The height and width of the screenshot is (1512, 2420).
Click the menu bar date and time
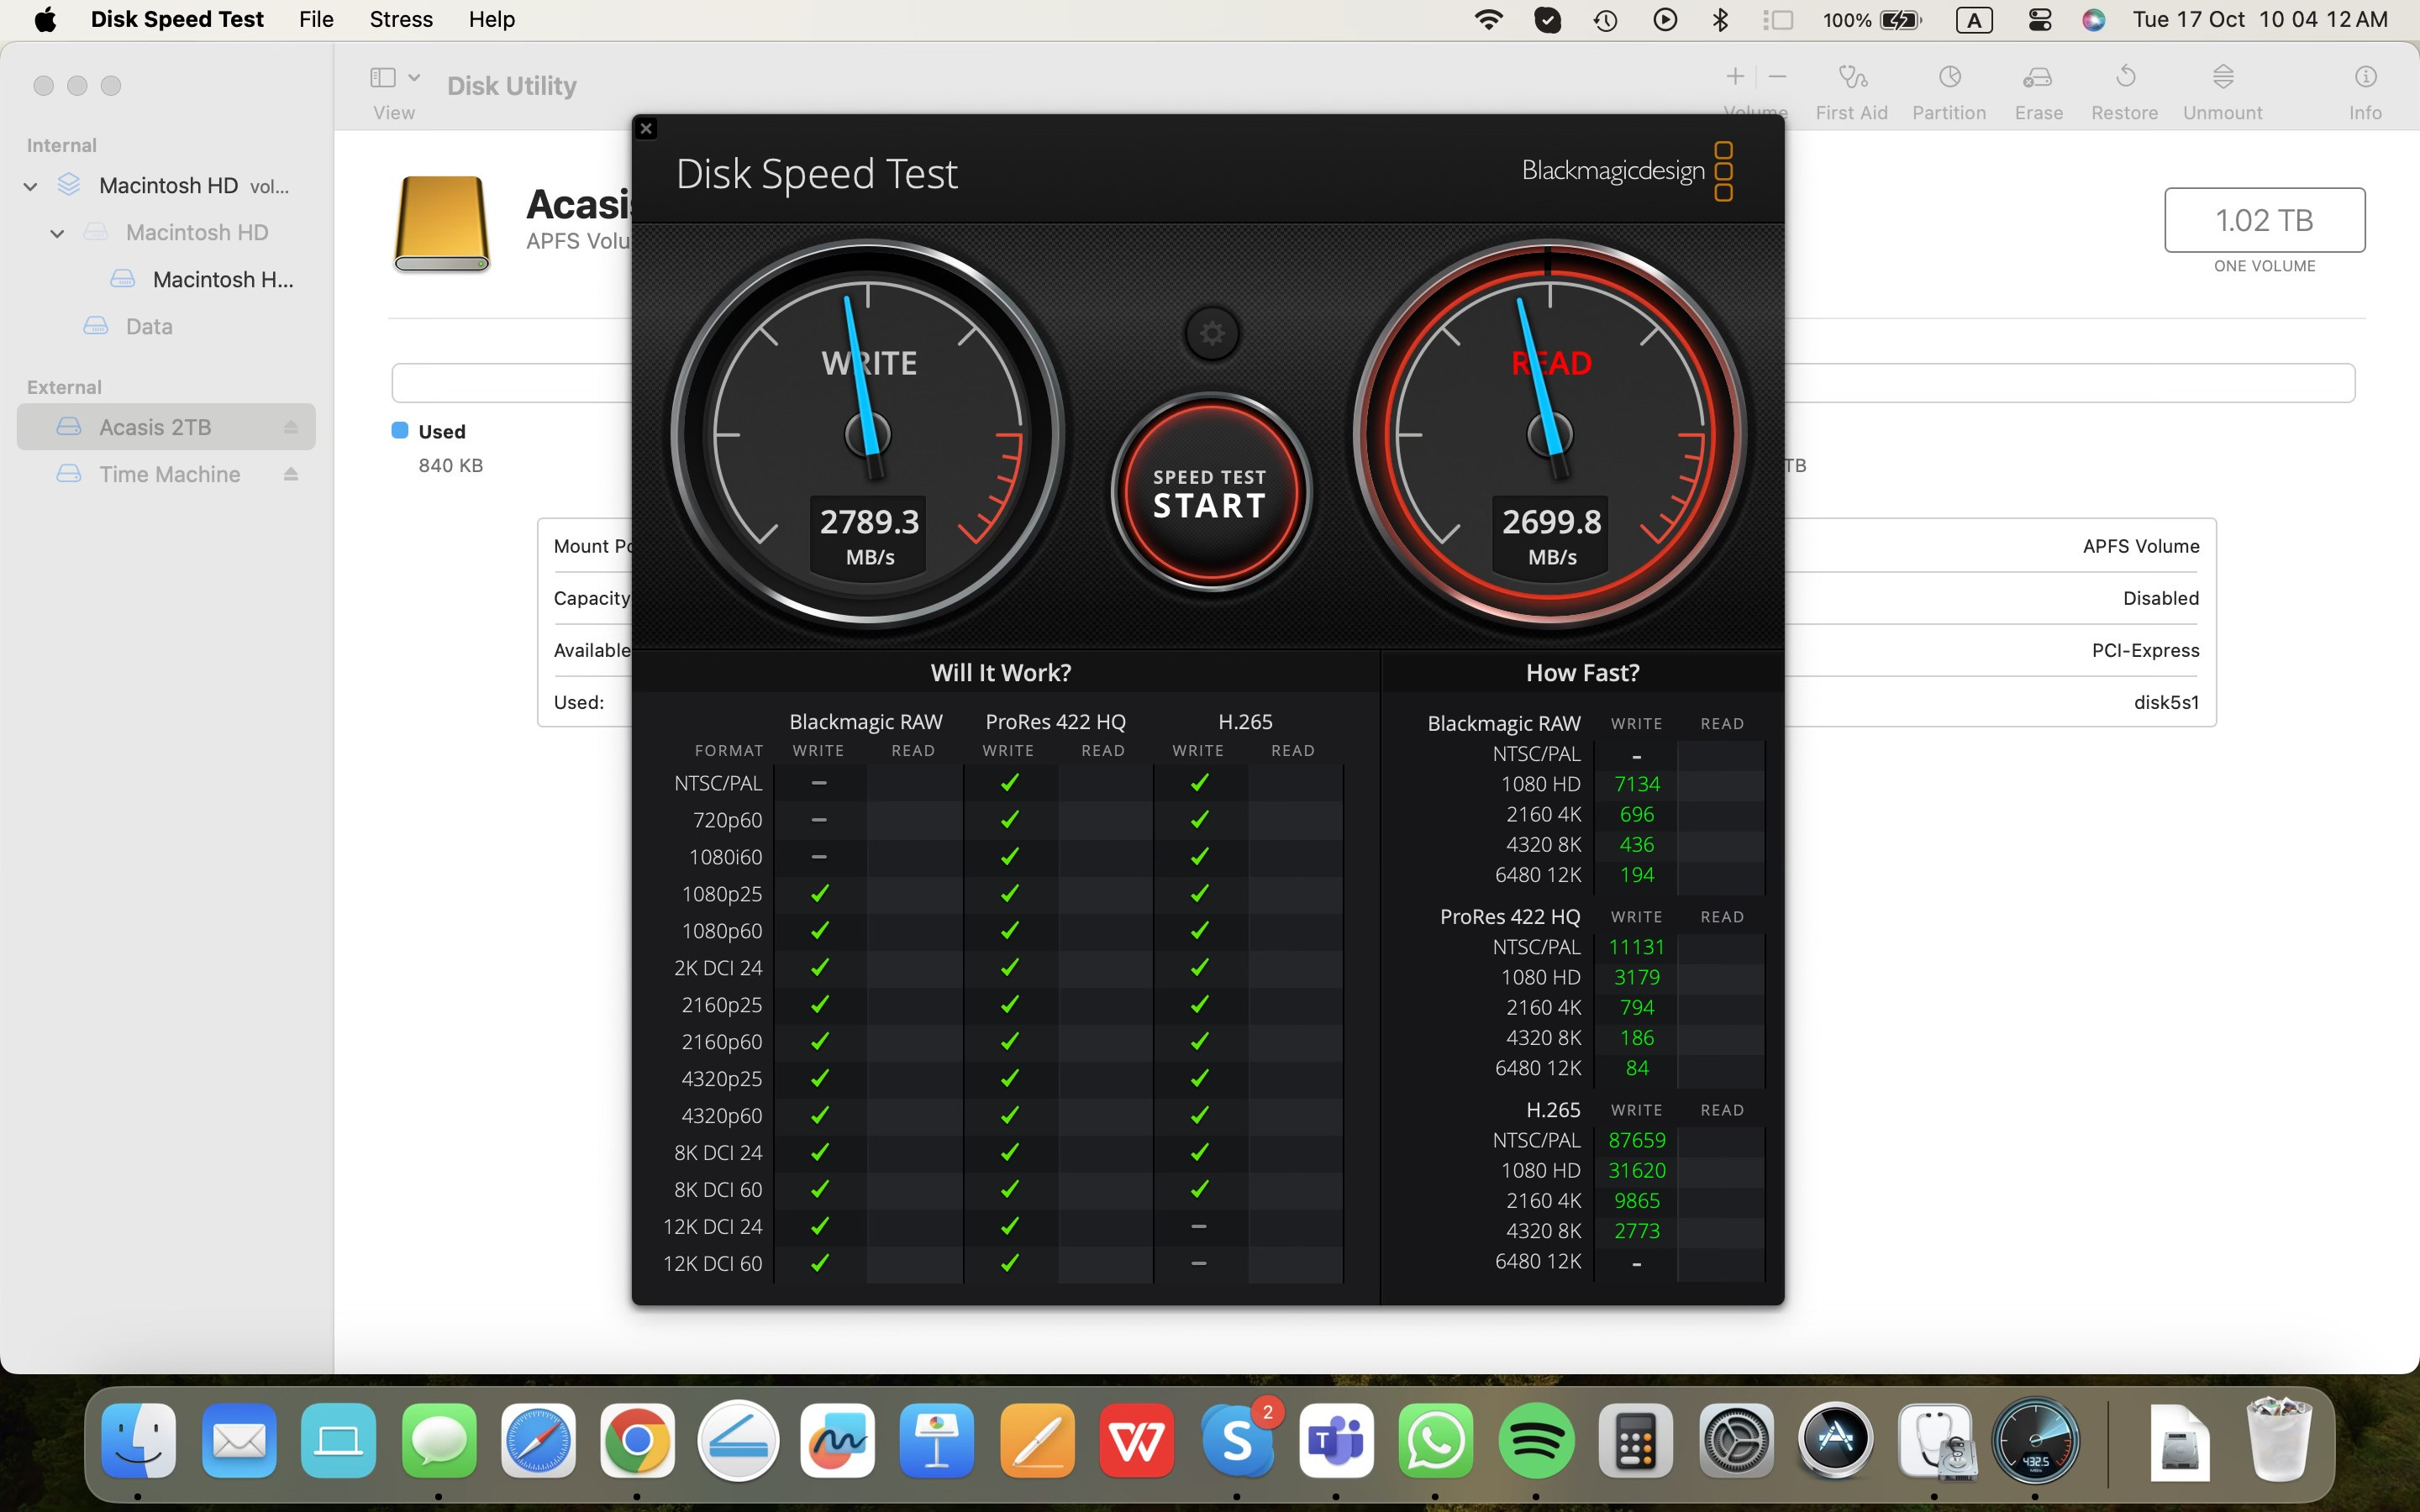coord(2260,19)
